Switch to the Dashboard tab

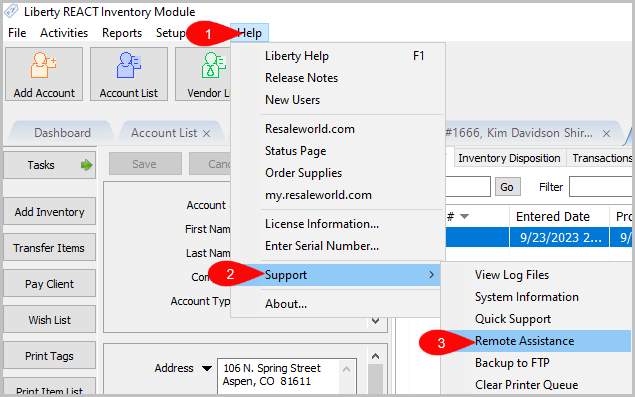pos(62,133)
